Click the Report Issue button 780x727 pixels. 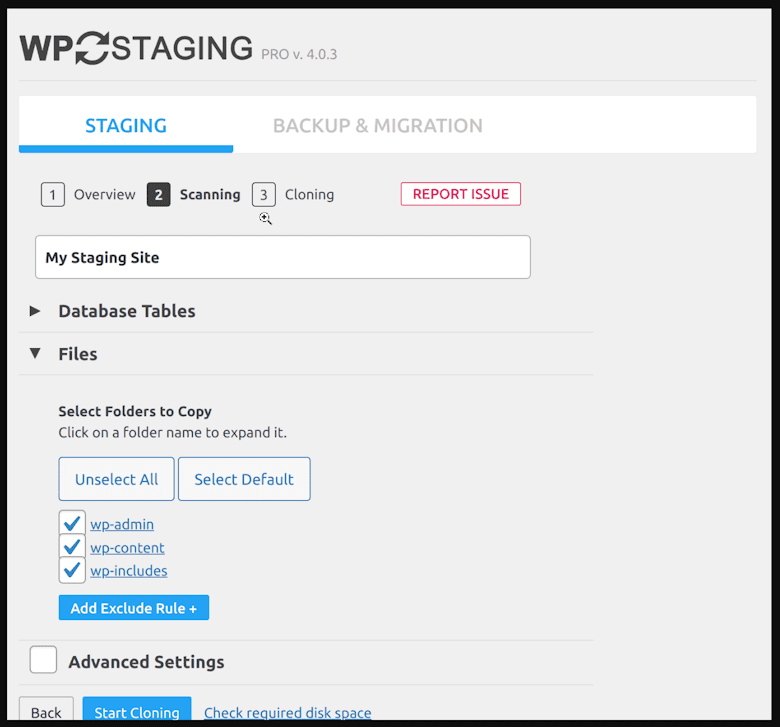461,194
